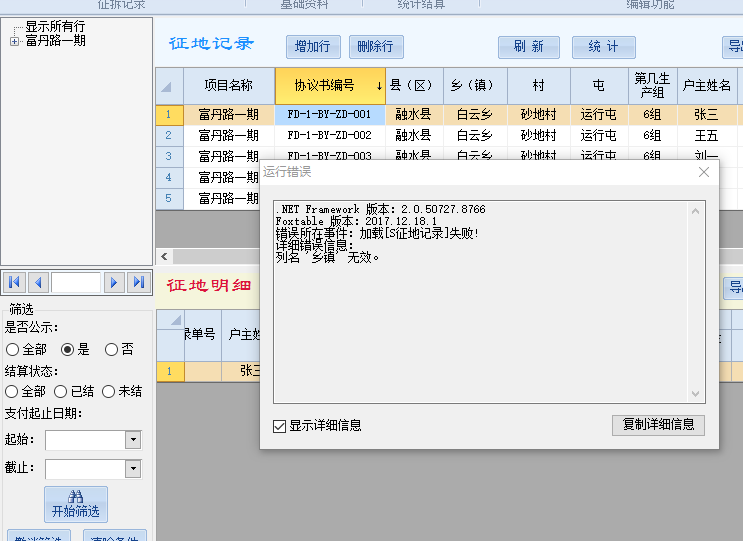Click the 增加行 button
743x541 pixels.
313,47
